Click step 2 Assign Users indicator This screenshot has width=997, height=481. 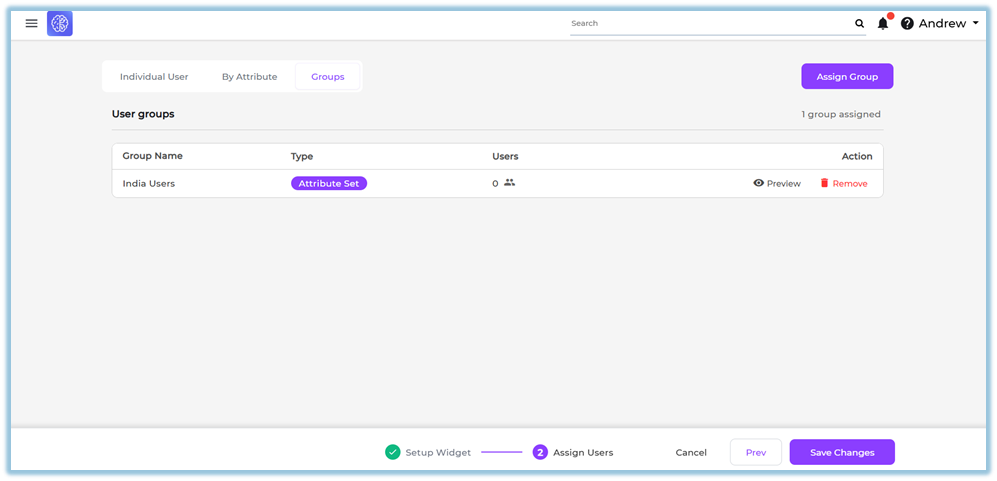[540, 452]
